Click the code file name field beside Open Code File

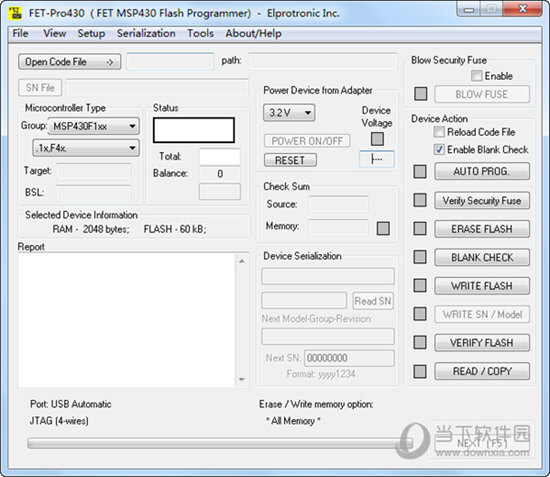point(170,62)
